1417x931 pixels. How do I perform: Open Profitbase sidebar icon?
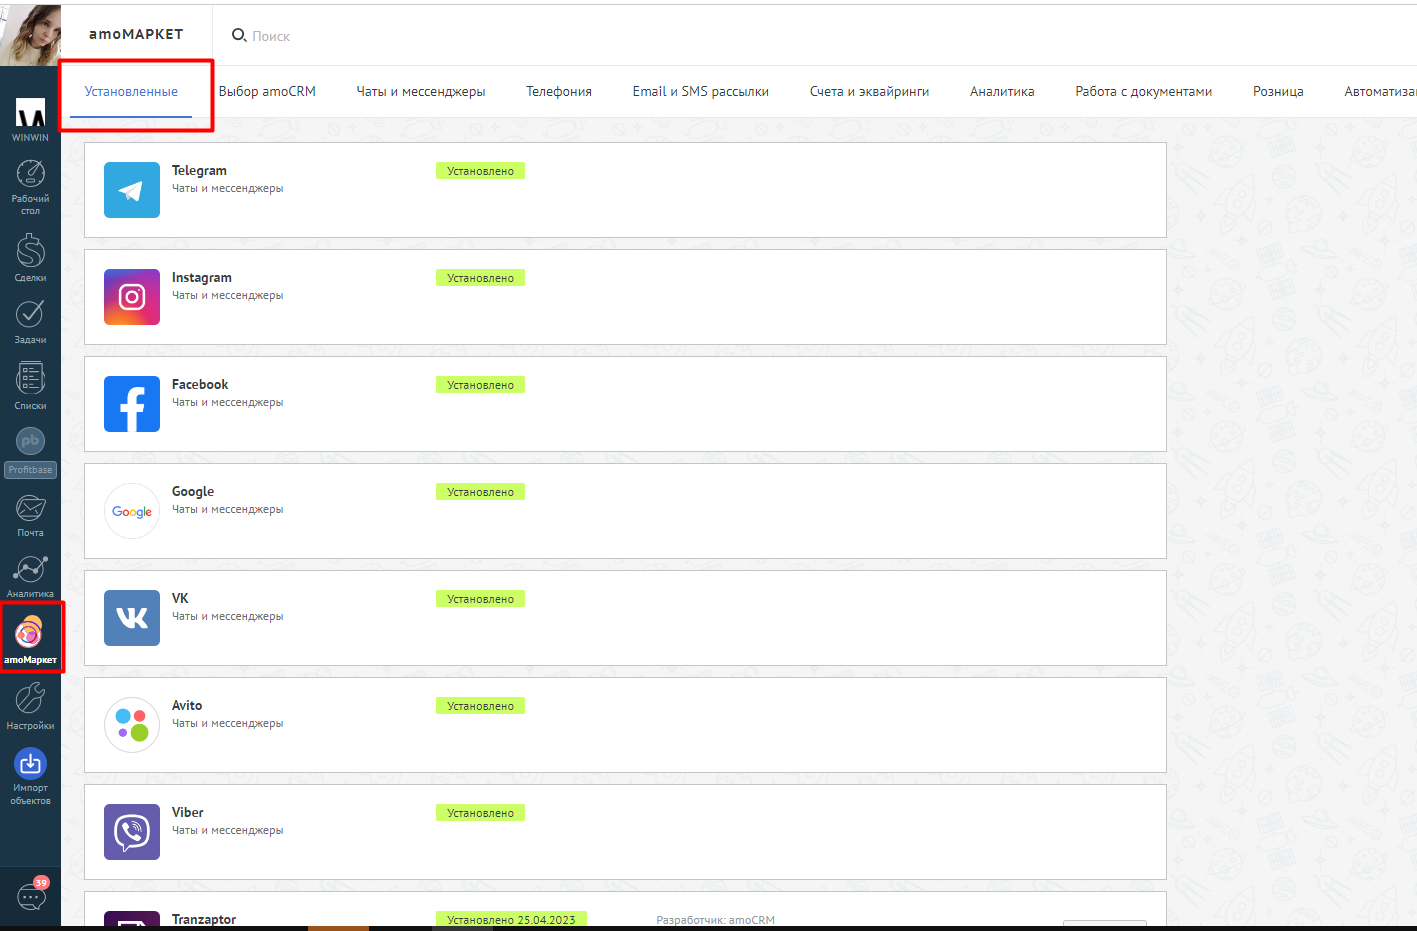coord(30,441)
